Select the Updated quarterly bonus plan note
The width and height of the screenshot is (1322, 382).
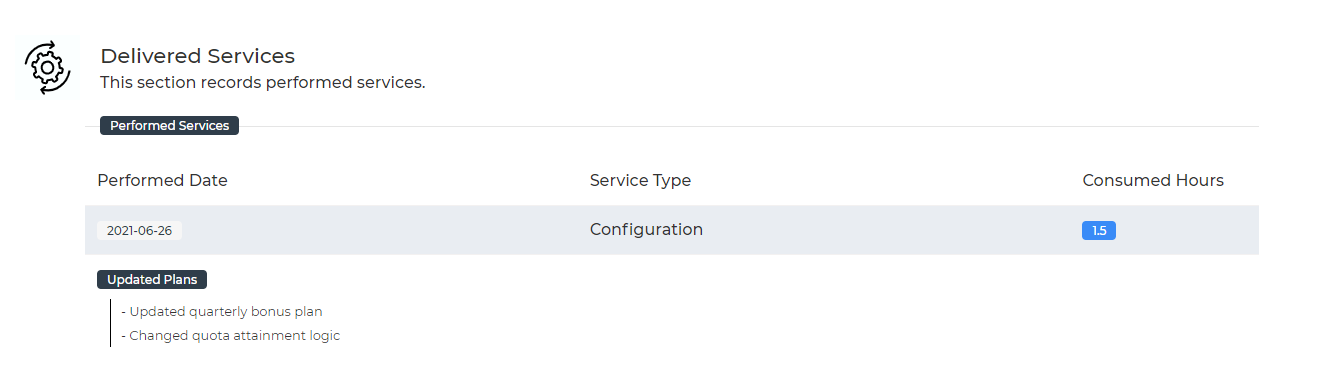tap(222, 312)
